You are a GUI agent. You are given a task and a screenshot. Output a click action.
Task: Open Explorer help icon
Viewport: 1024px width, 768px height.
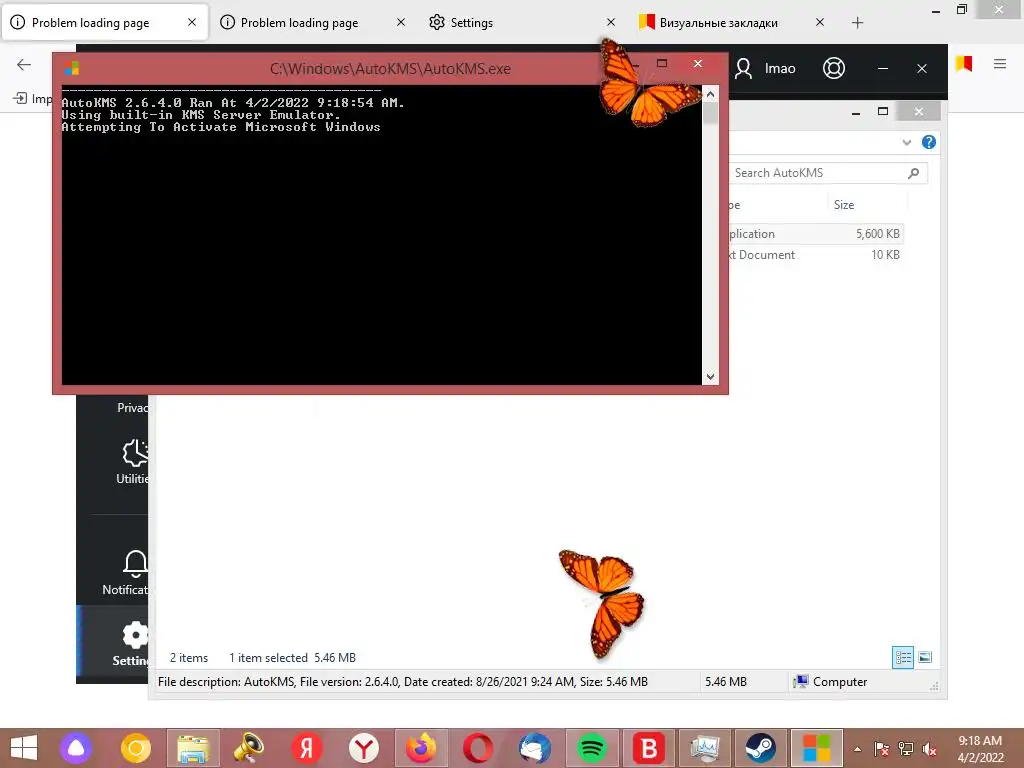pos(929,142)
